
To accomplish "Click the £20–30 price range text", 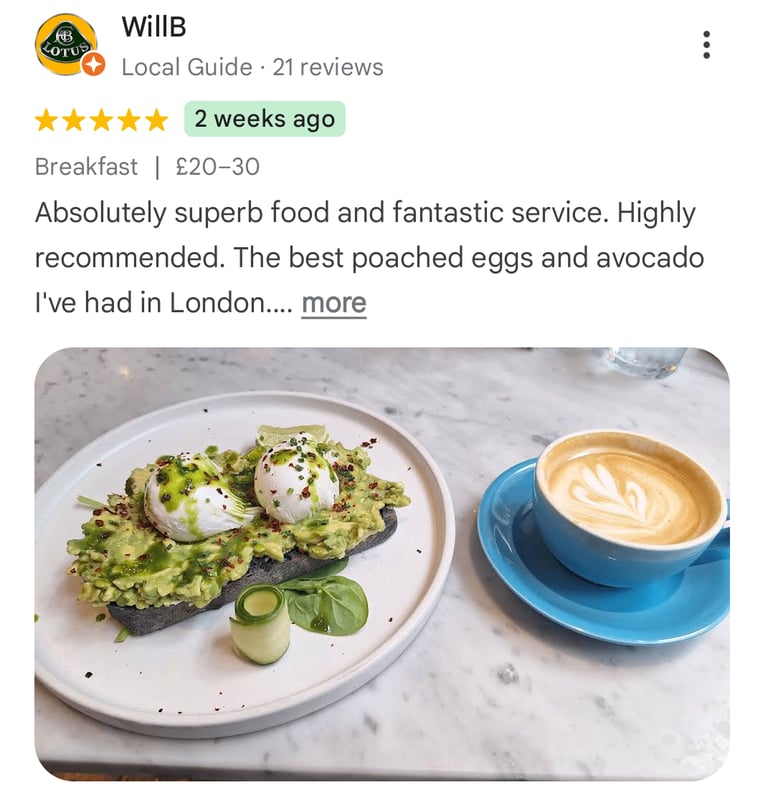I will pyautogui.click(x=217, y=167).
